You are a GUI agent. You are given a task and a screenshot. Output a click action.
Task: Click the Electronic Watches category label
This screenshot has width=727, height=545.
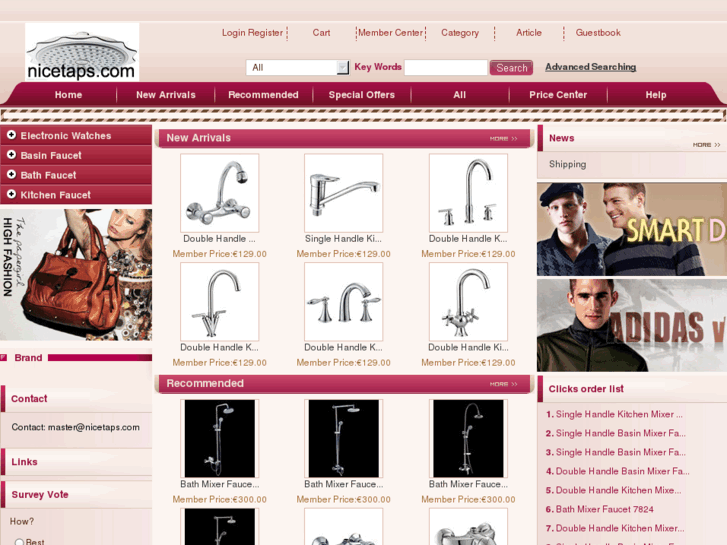(x=66, y=136)
